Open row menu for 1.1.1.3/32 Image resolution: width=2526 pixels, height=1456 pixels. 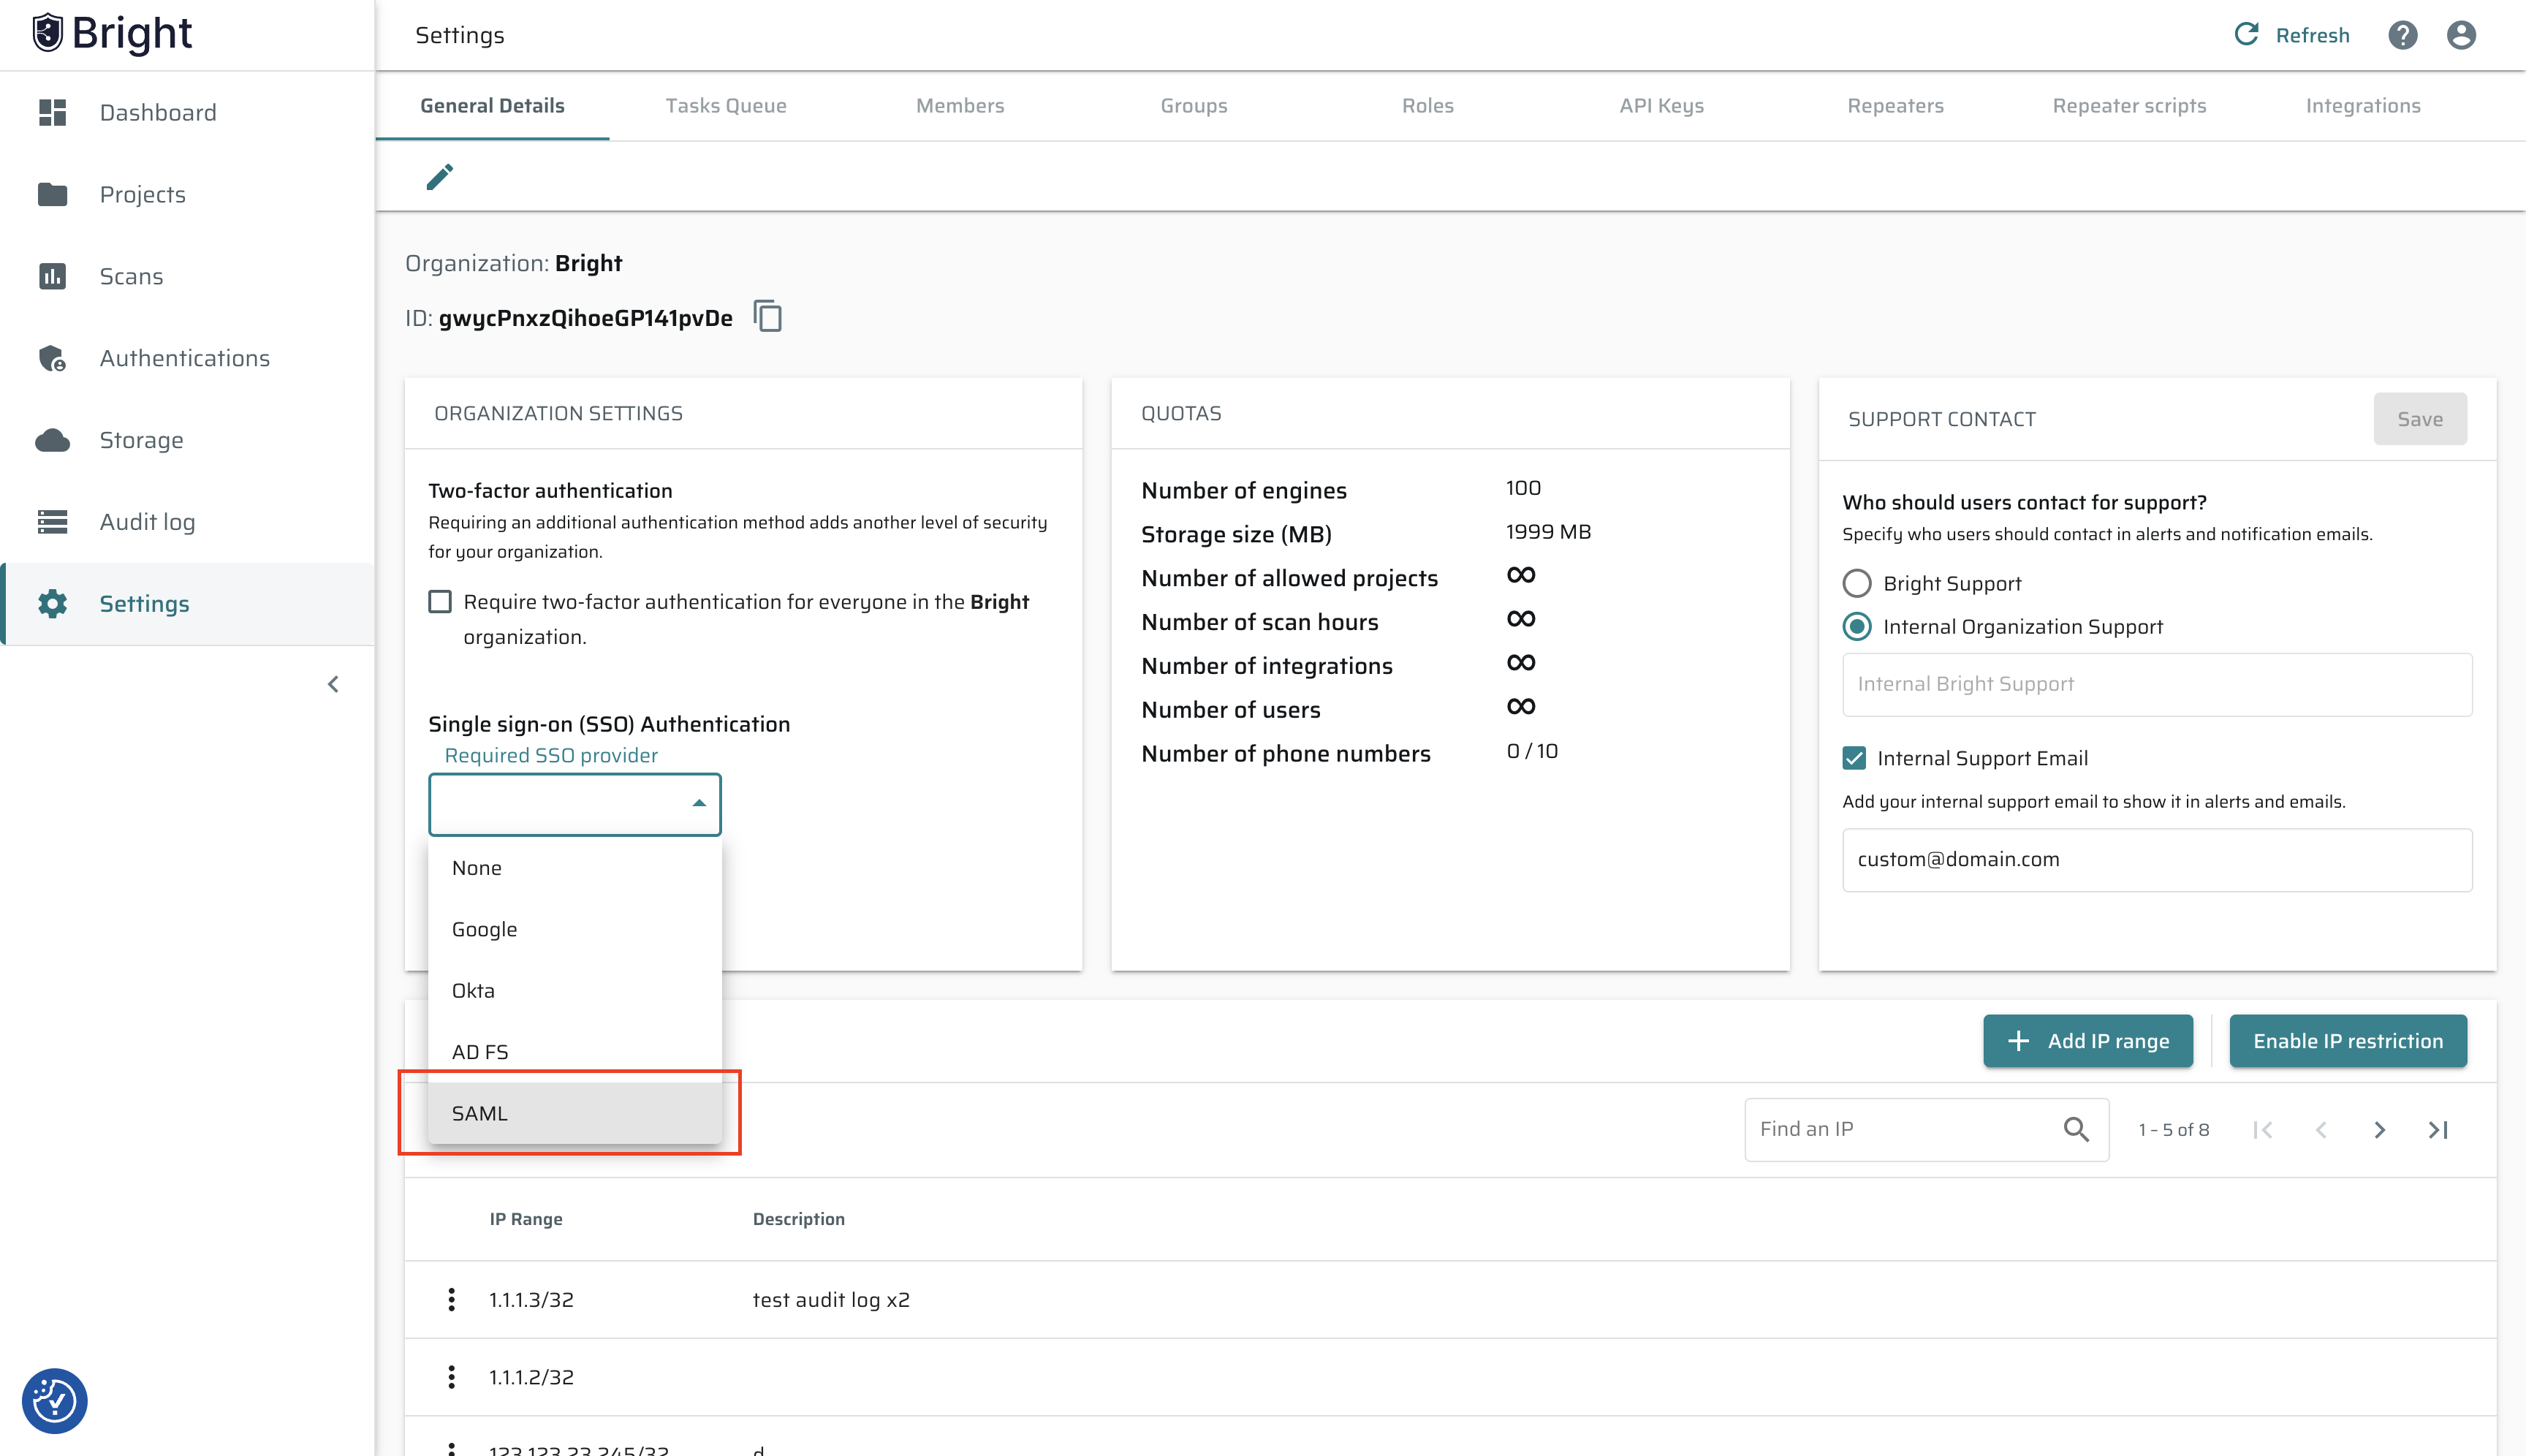[x=452, y=1299]
